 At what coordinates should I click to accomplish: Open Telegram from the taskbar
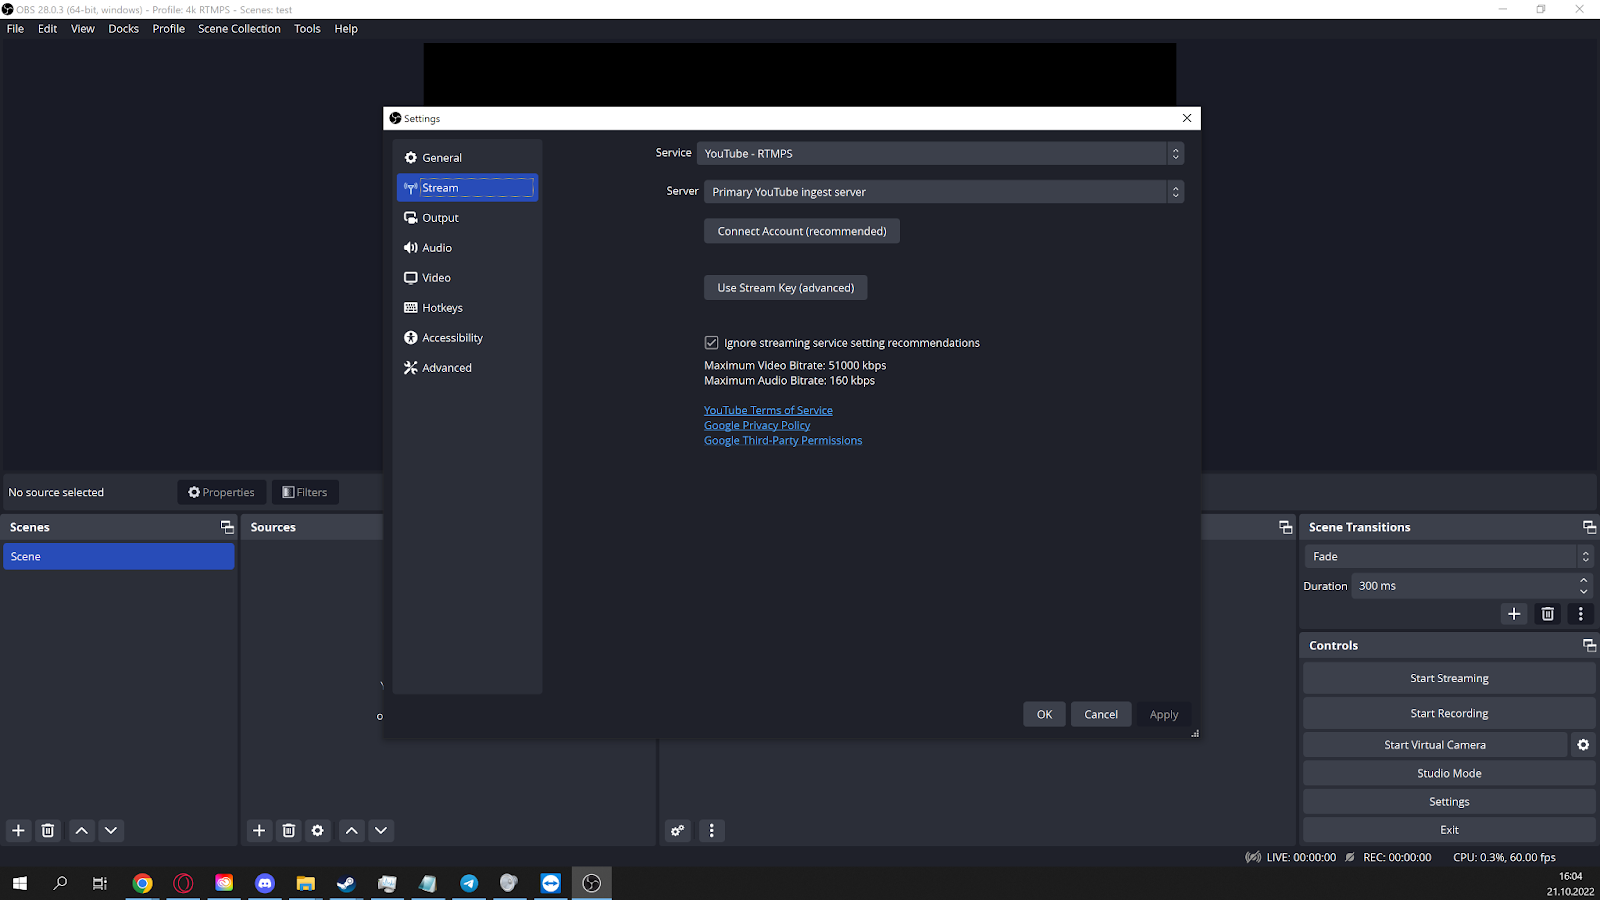[469, 883]
